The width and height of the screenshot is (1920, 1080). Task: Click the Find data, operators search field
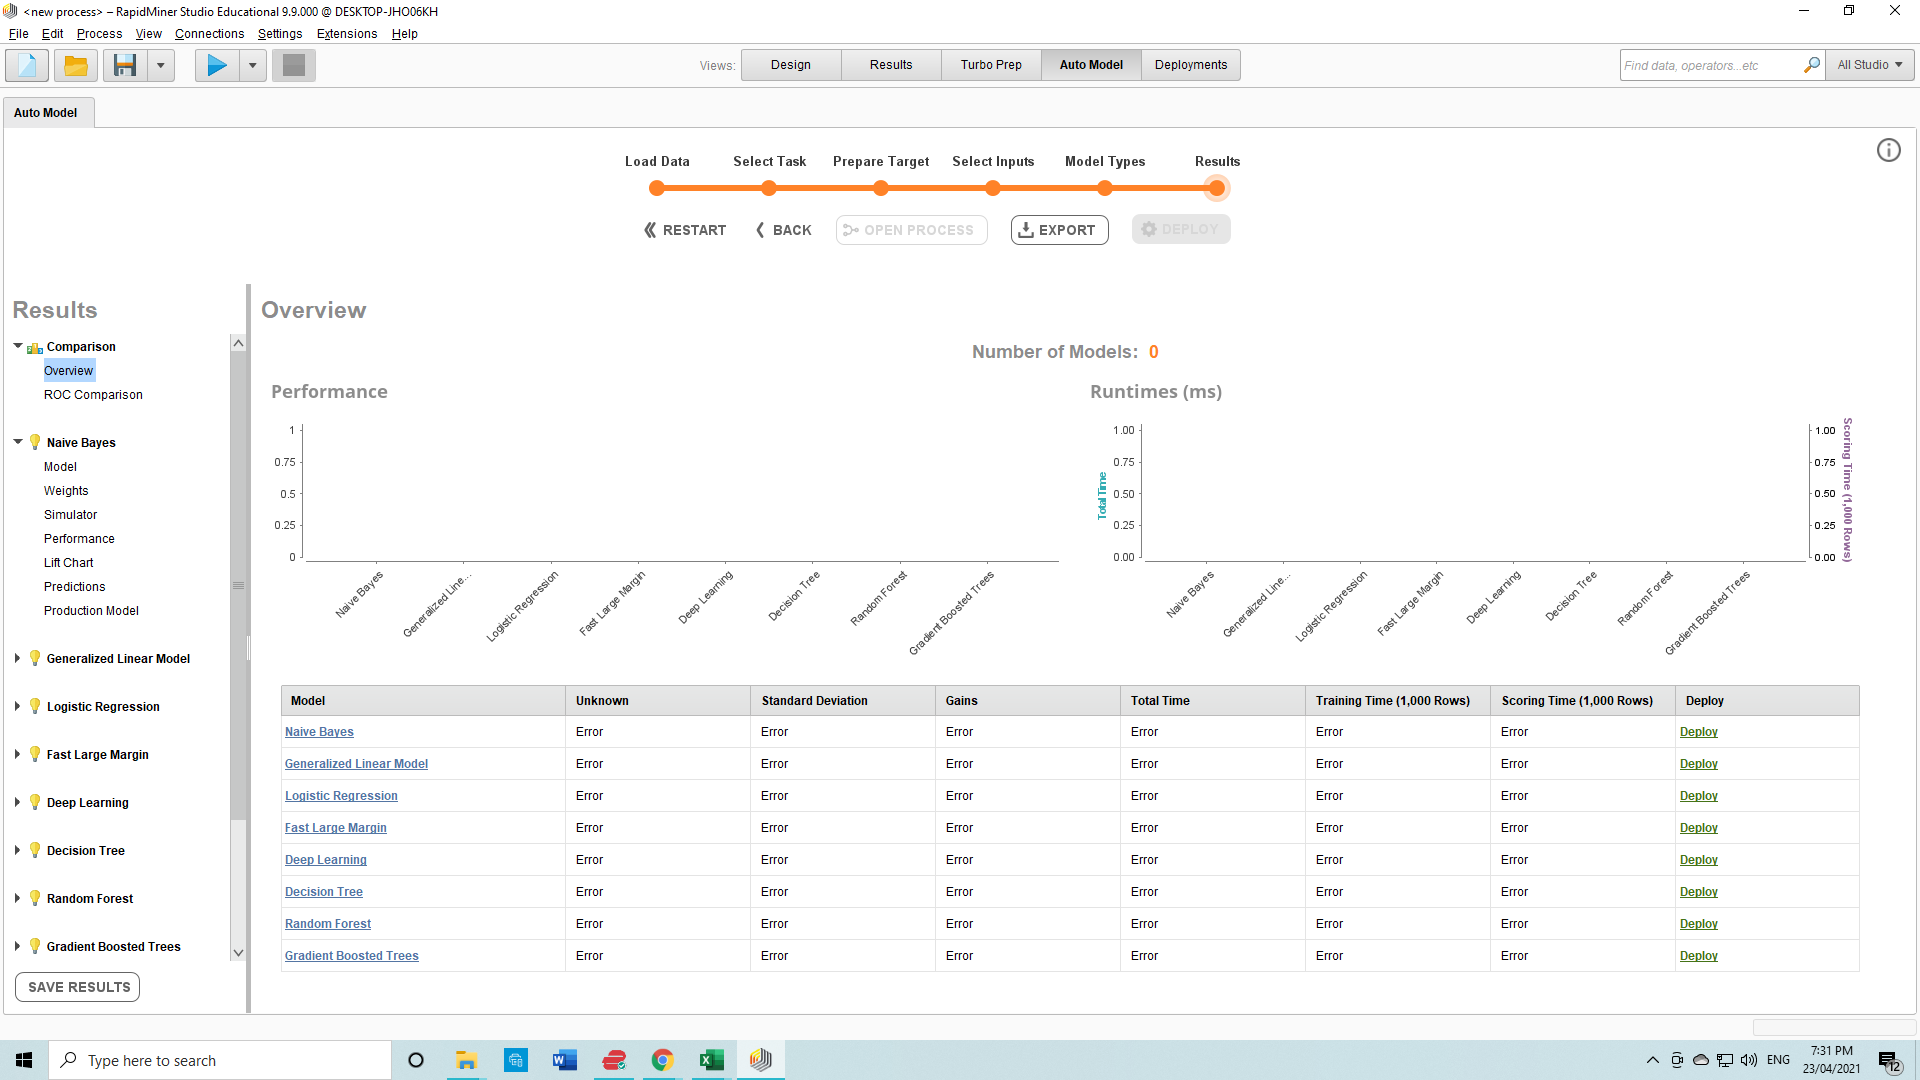(x=1710, y=65)
